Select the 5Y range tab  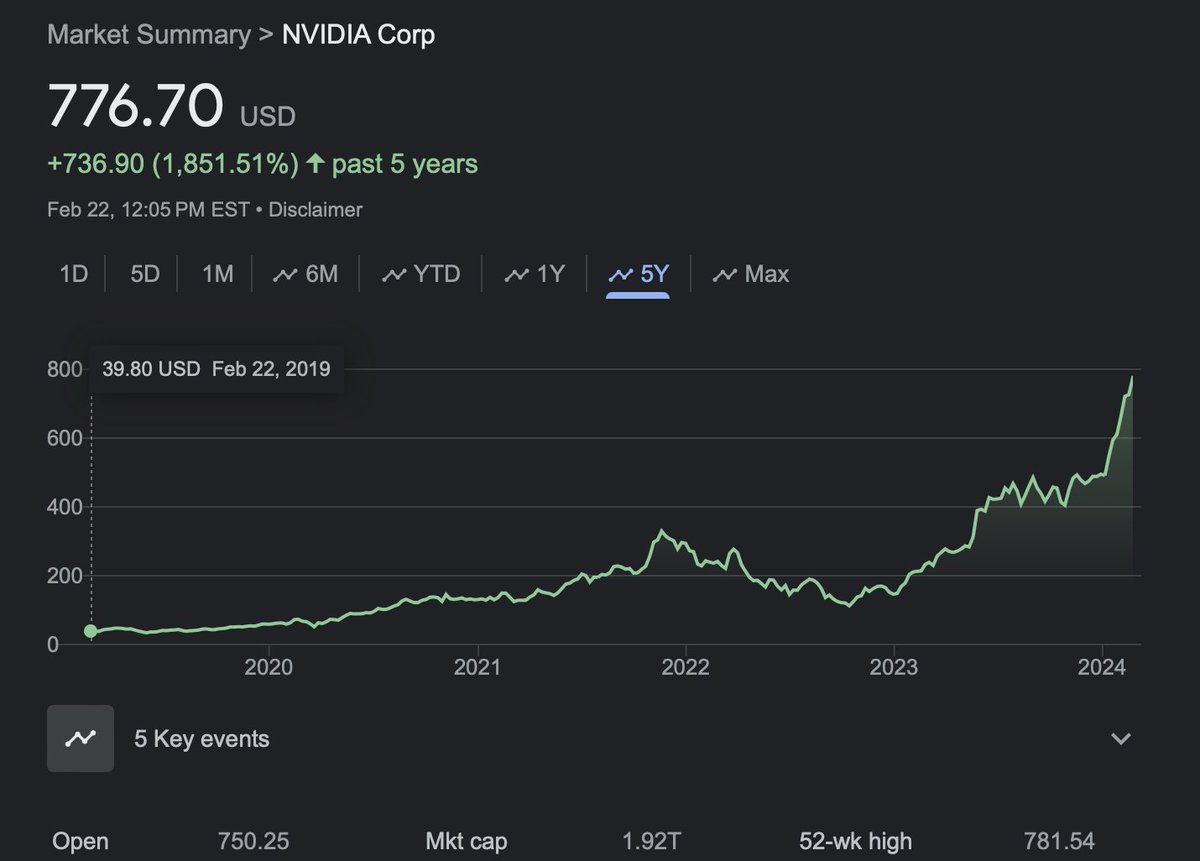[638, 274]
